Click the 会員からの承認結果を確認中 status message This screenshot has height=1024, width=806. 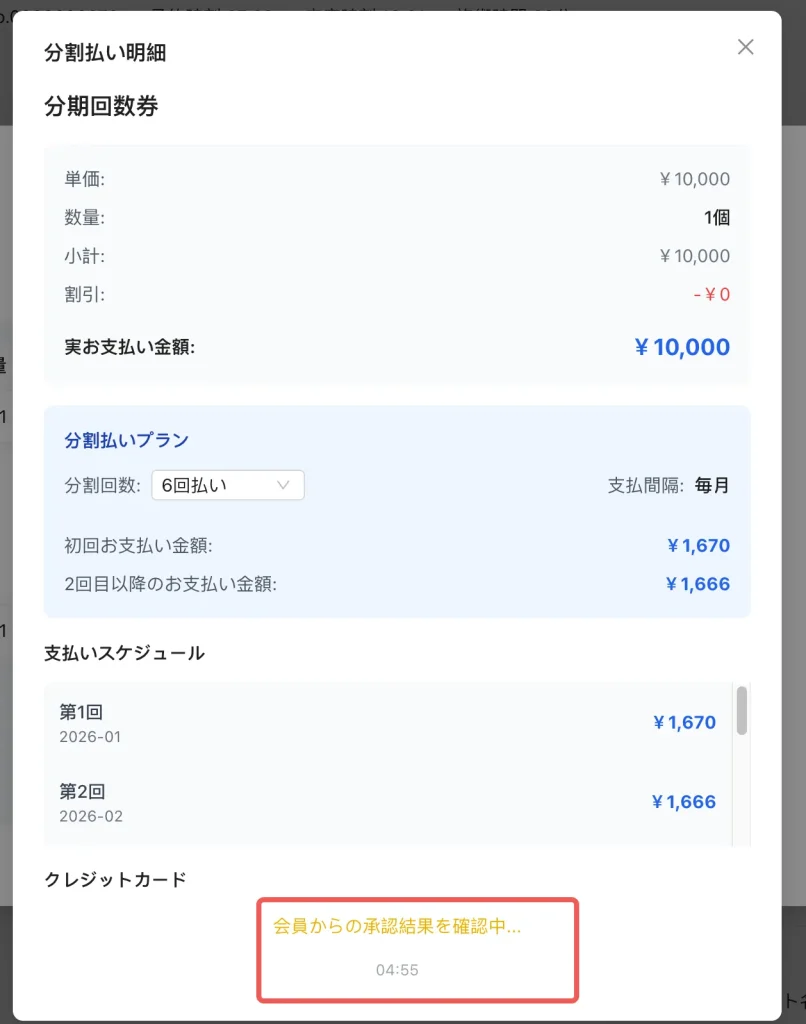coord(397,926)
